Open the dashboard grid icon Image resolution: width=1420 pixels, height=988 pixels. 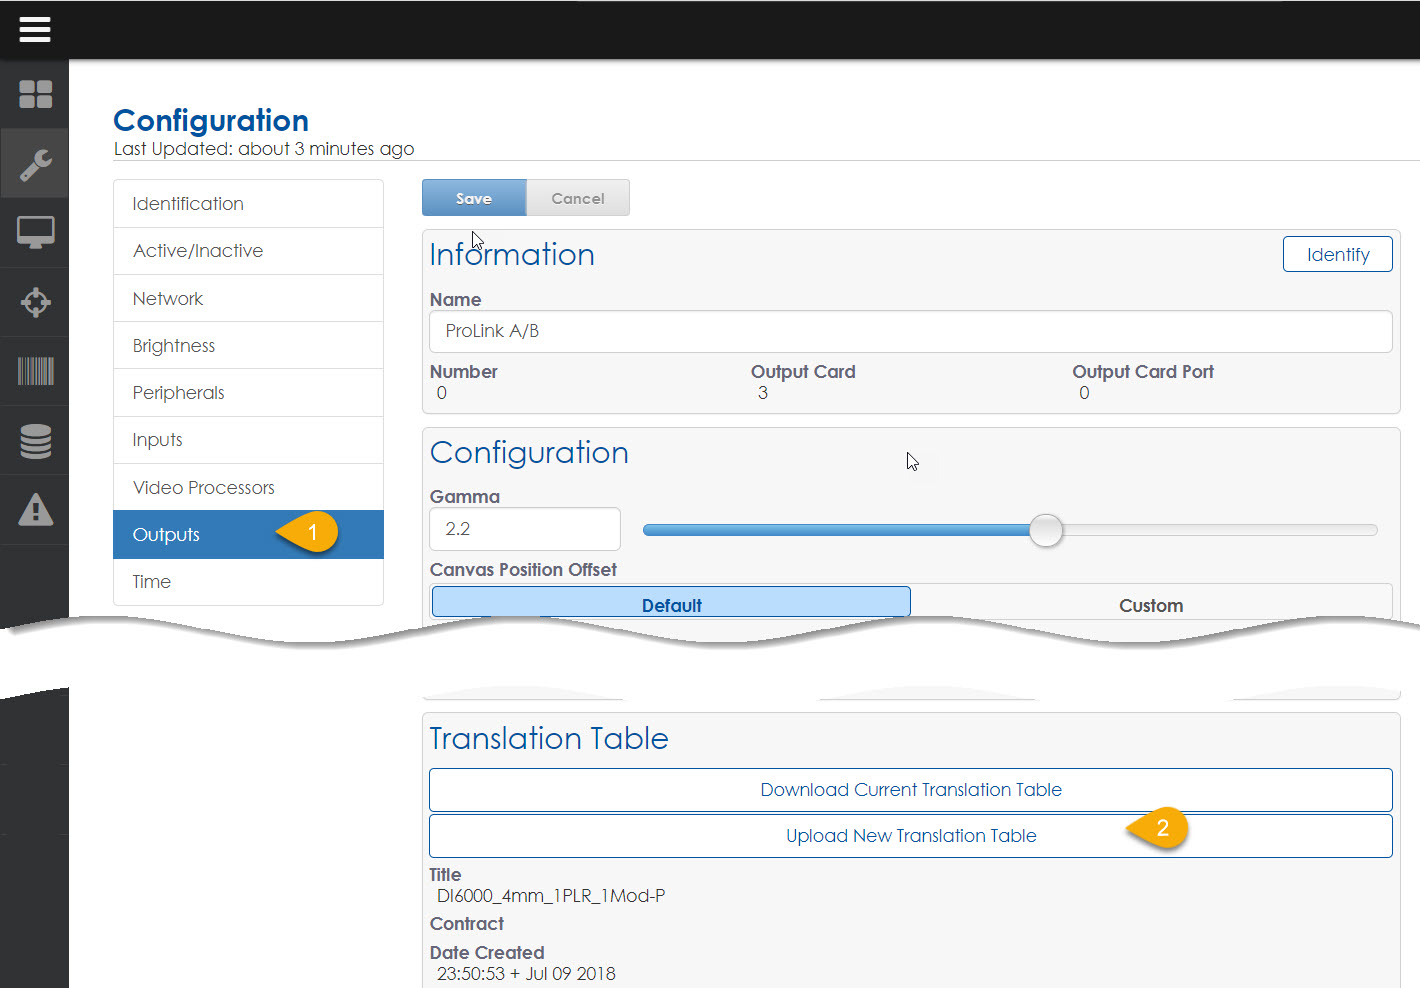[35, 94]
